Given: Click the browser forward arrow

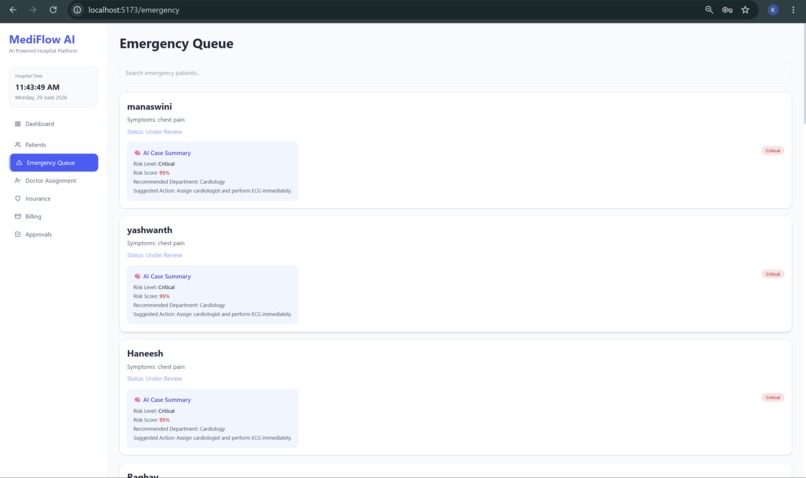Looking at the screenshot, I should [x=33, y=10].
